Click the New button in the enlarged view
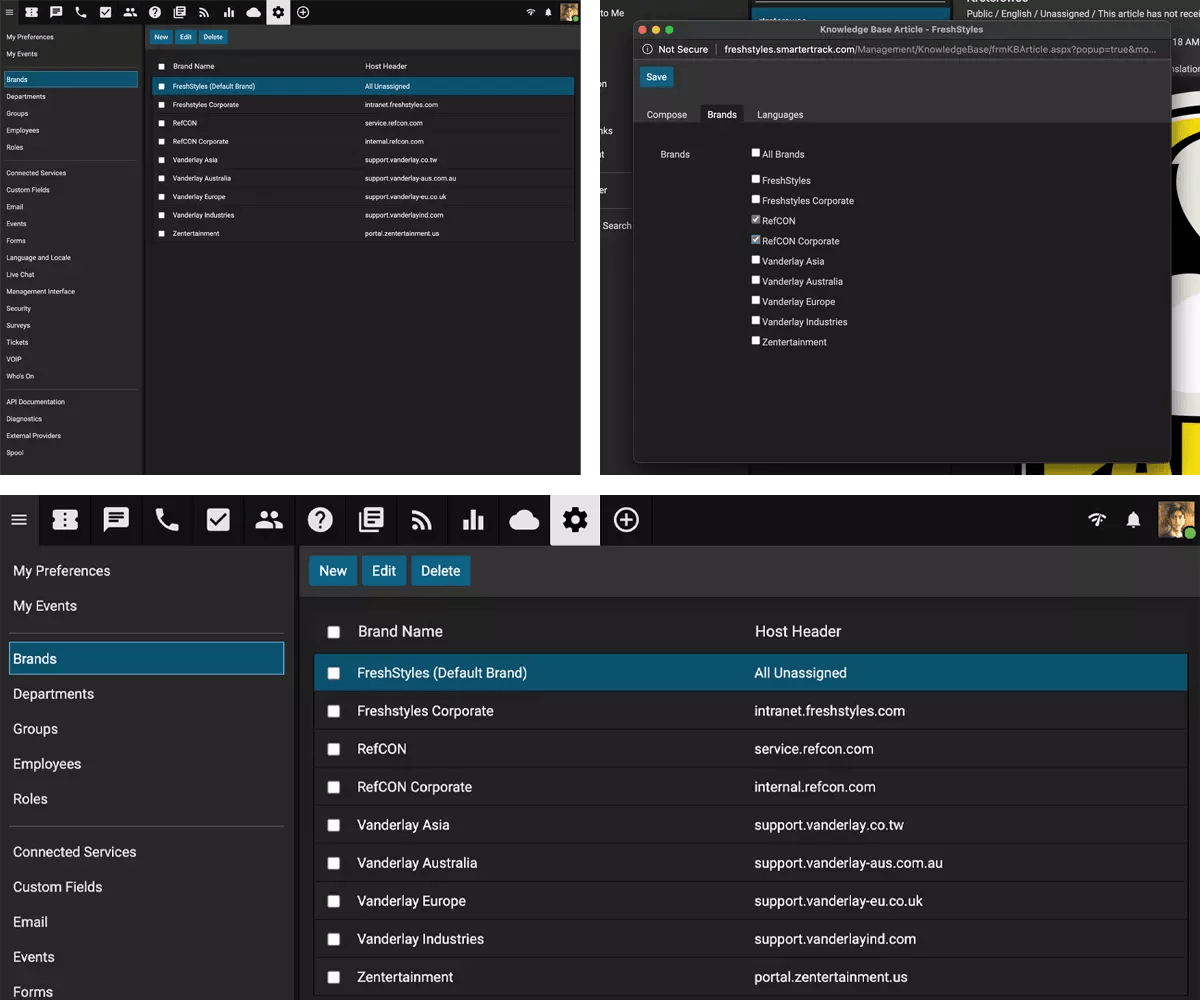This screenshot has height=1000, width=1200. (x=333, y=571)
